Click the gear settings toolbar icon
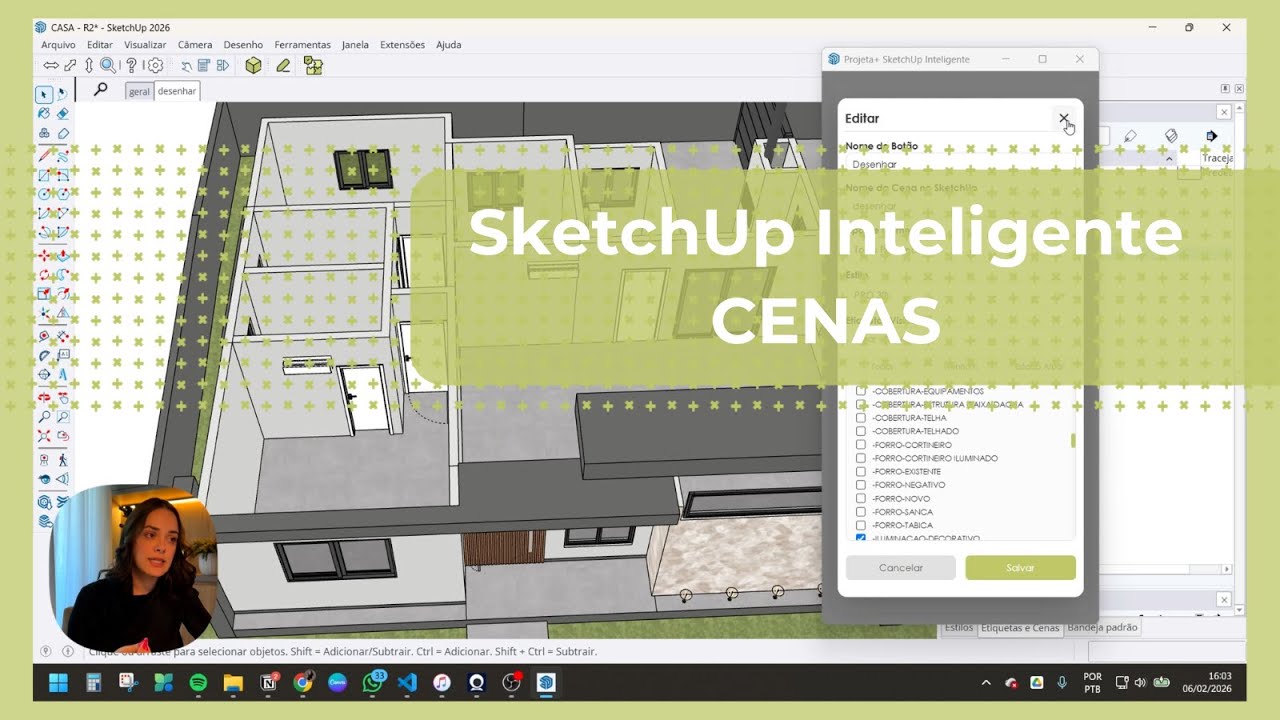The image size is (1280, 720). [x=155, y=66]
